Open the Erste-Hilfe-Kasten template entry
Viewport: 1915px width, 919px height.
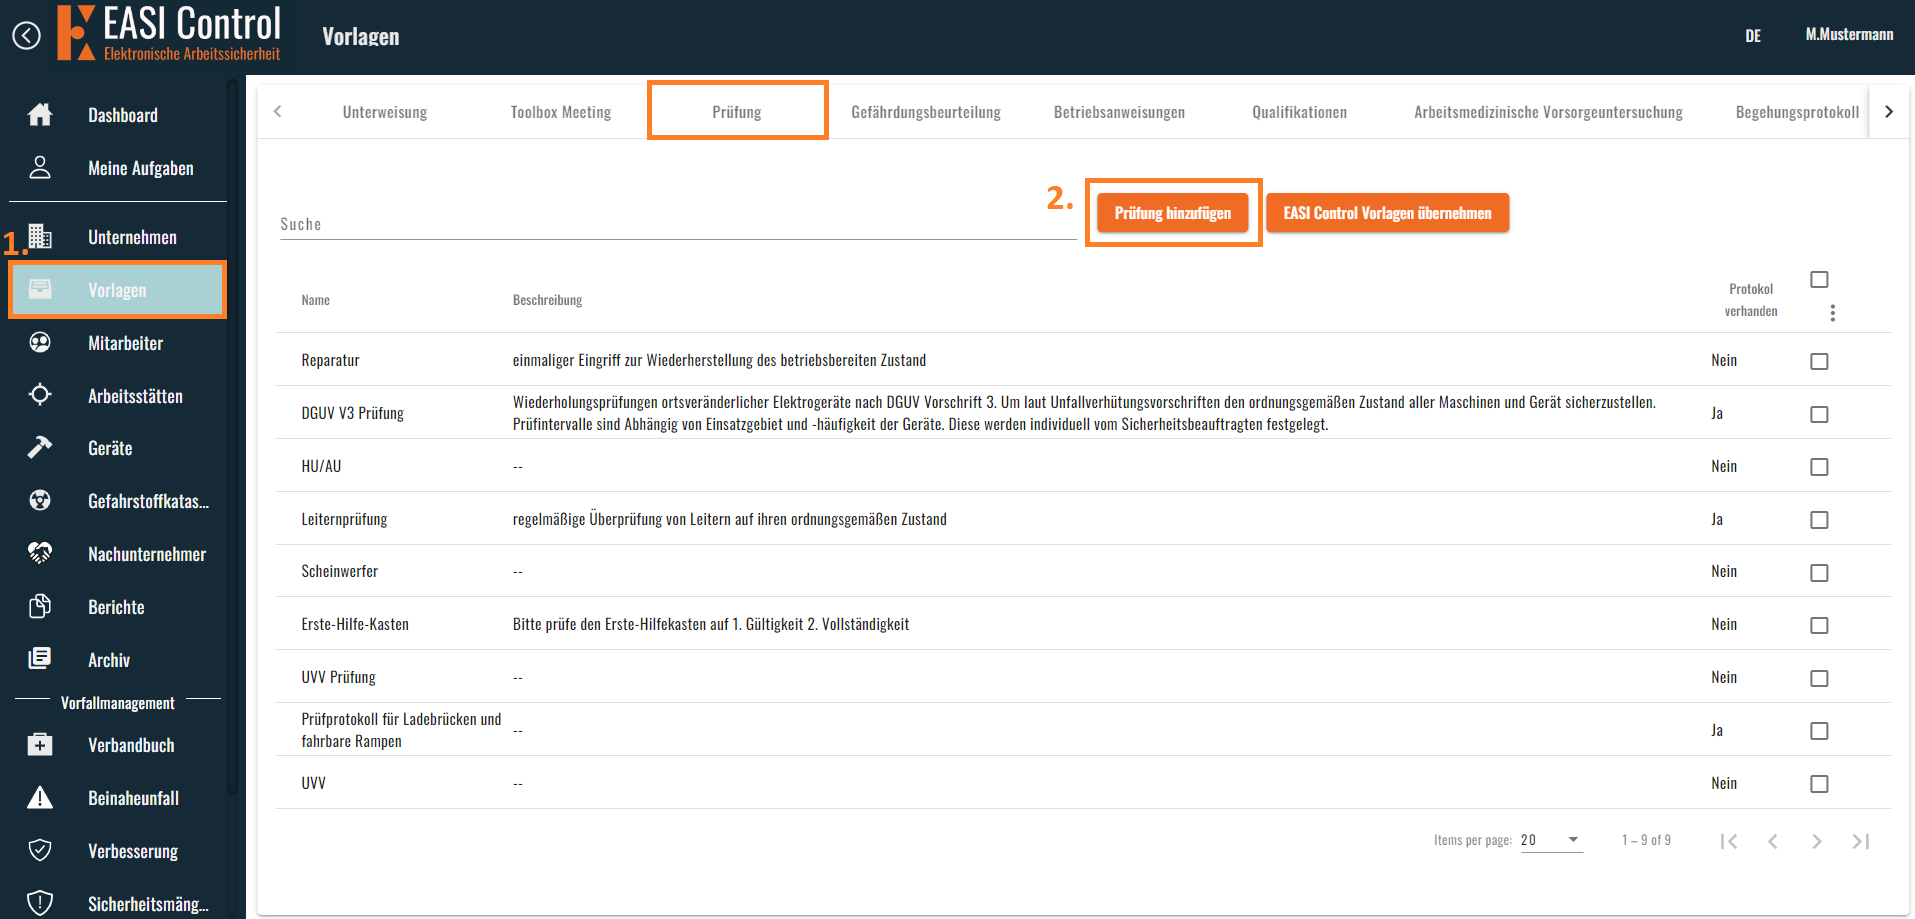[x=355, y=624]
